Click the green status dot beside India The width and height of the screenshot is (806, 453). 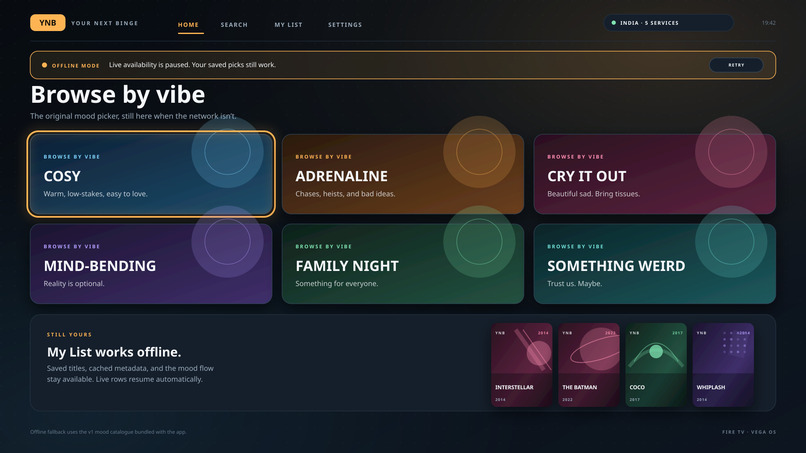(x=613, y=23)
